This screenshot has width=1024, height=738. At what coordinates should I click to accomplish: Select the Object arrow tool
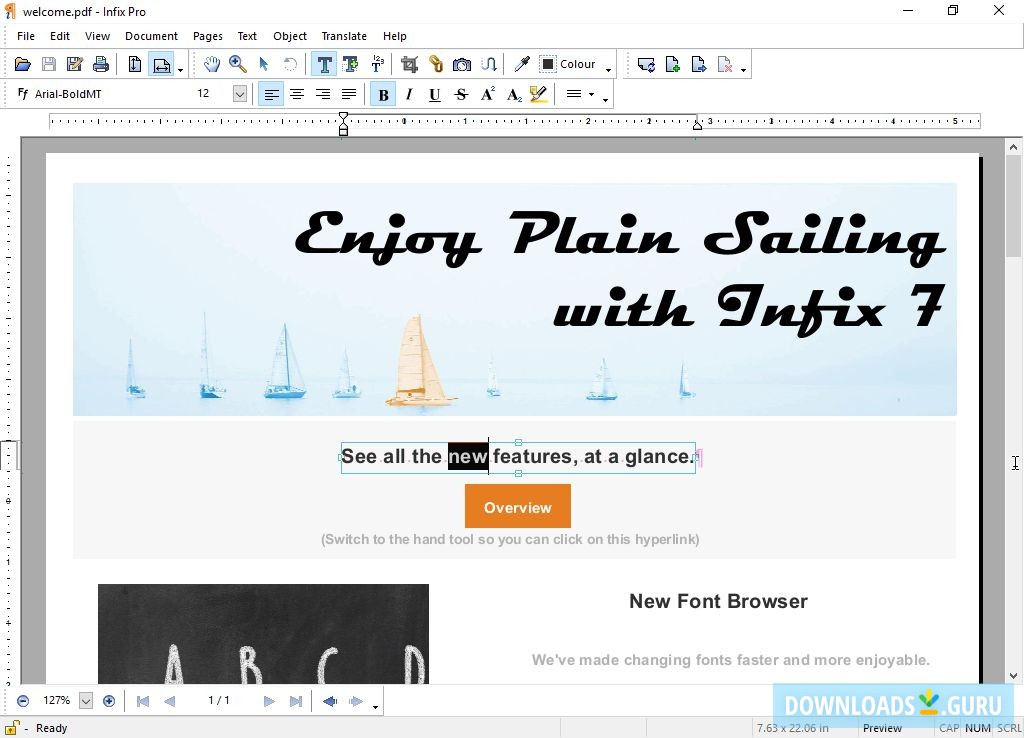[x=264, y=64]
